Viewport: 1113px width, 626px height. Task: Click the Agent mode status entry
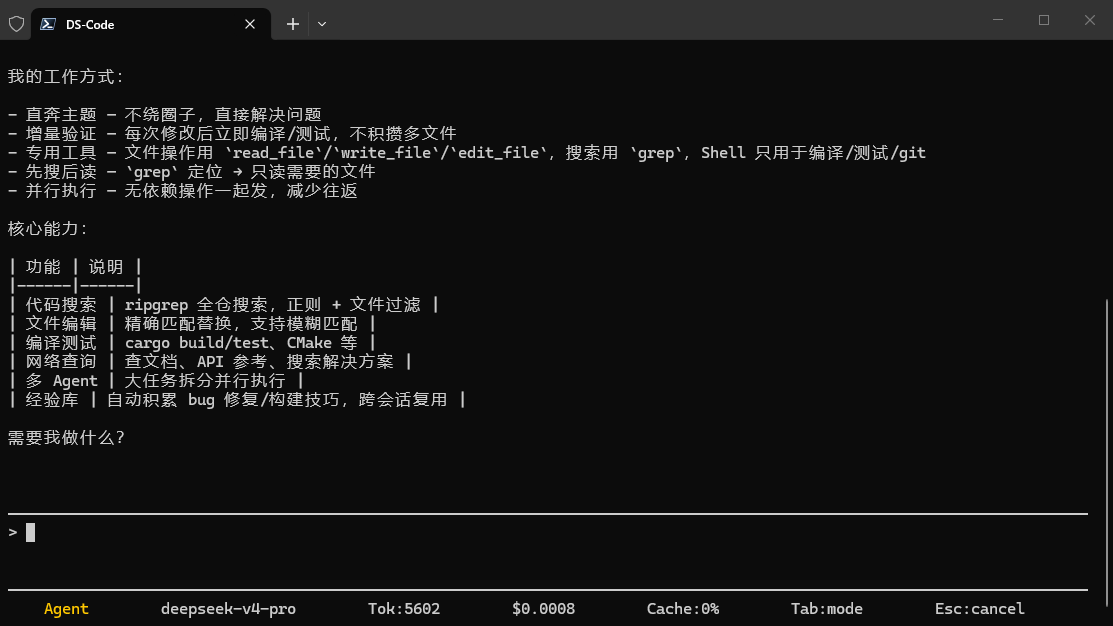(66, 609)
